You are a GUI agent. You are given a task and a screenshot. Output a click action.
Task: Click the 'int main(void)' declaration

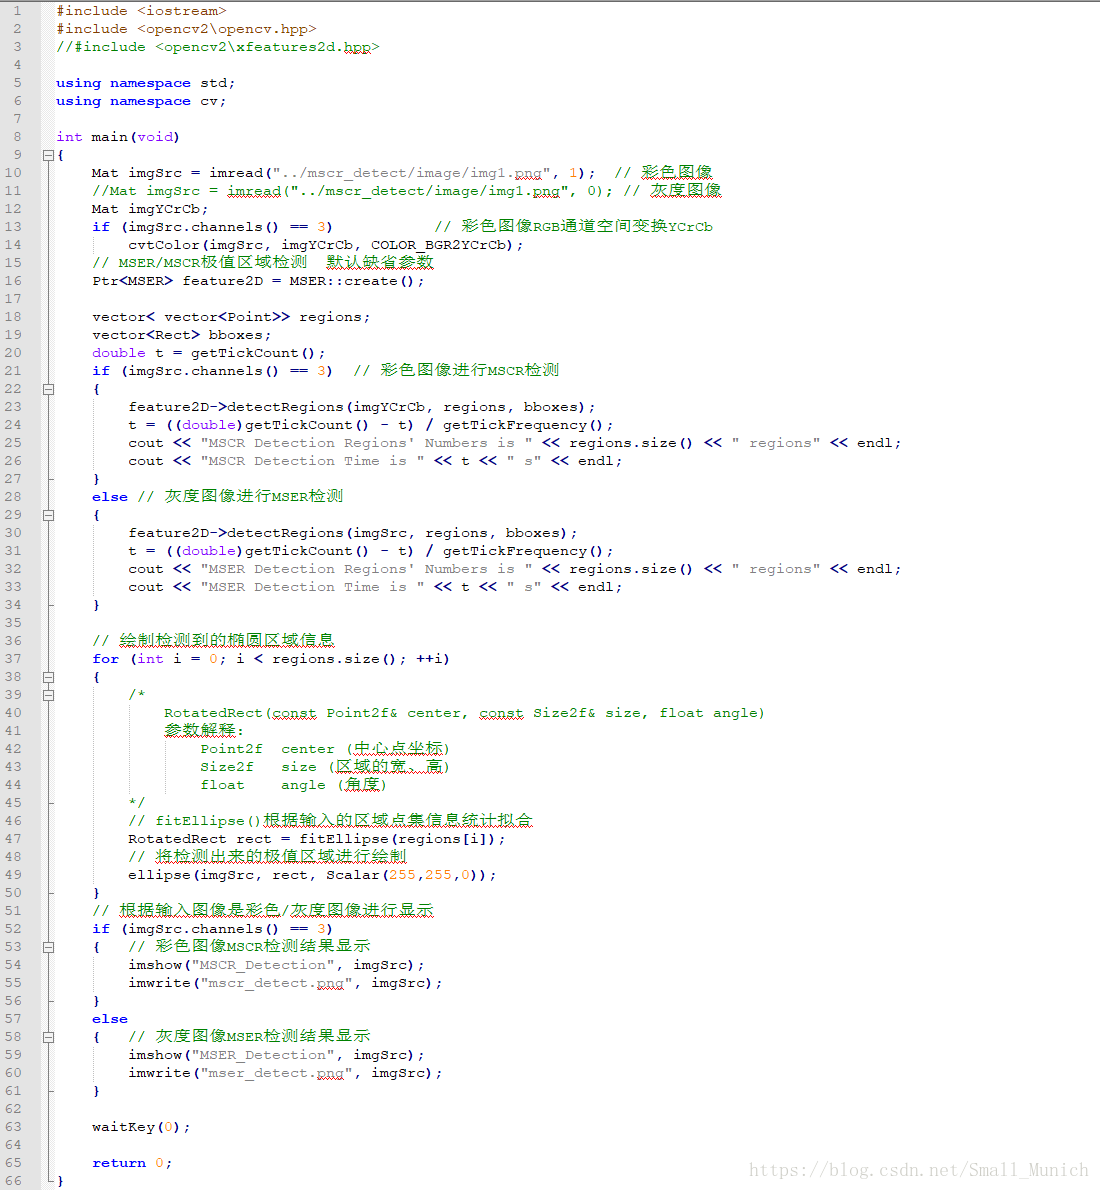(x=118, y=137)
